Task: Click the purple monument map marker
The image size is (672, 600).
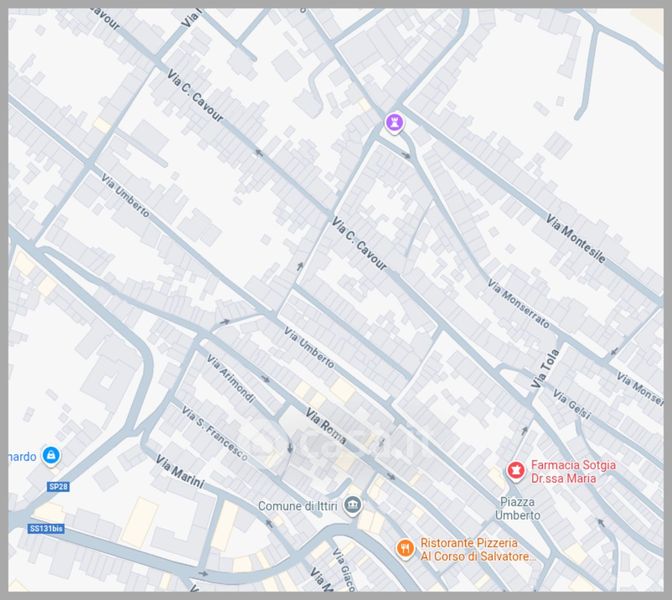Action: tap(396, 123)
